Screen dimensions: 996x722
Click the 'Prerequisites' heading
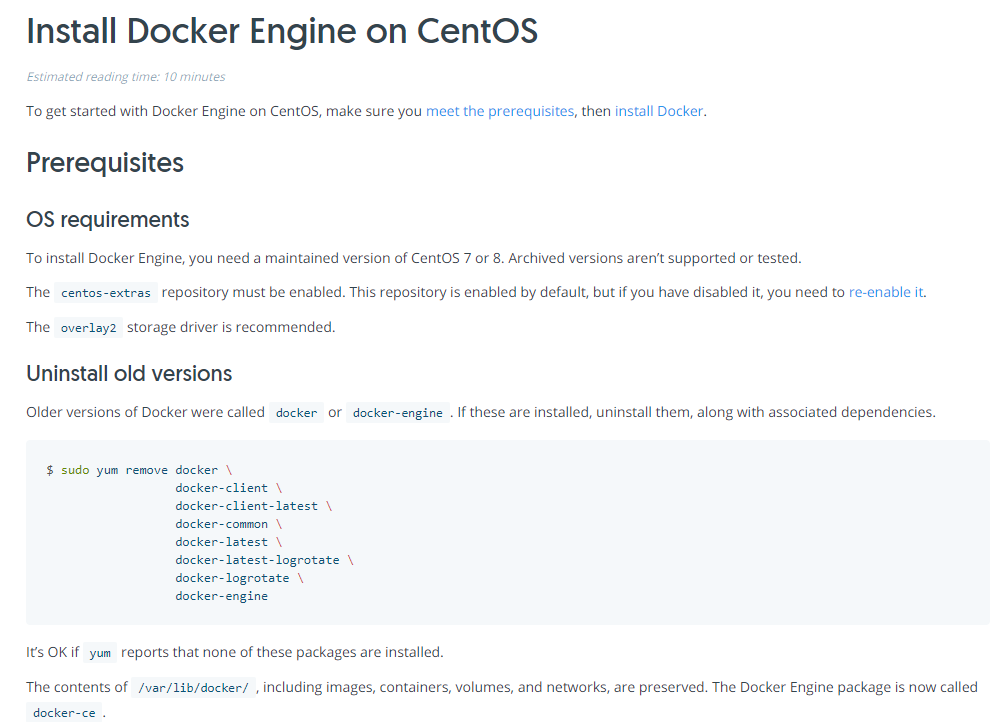click(x=105, y=163)
